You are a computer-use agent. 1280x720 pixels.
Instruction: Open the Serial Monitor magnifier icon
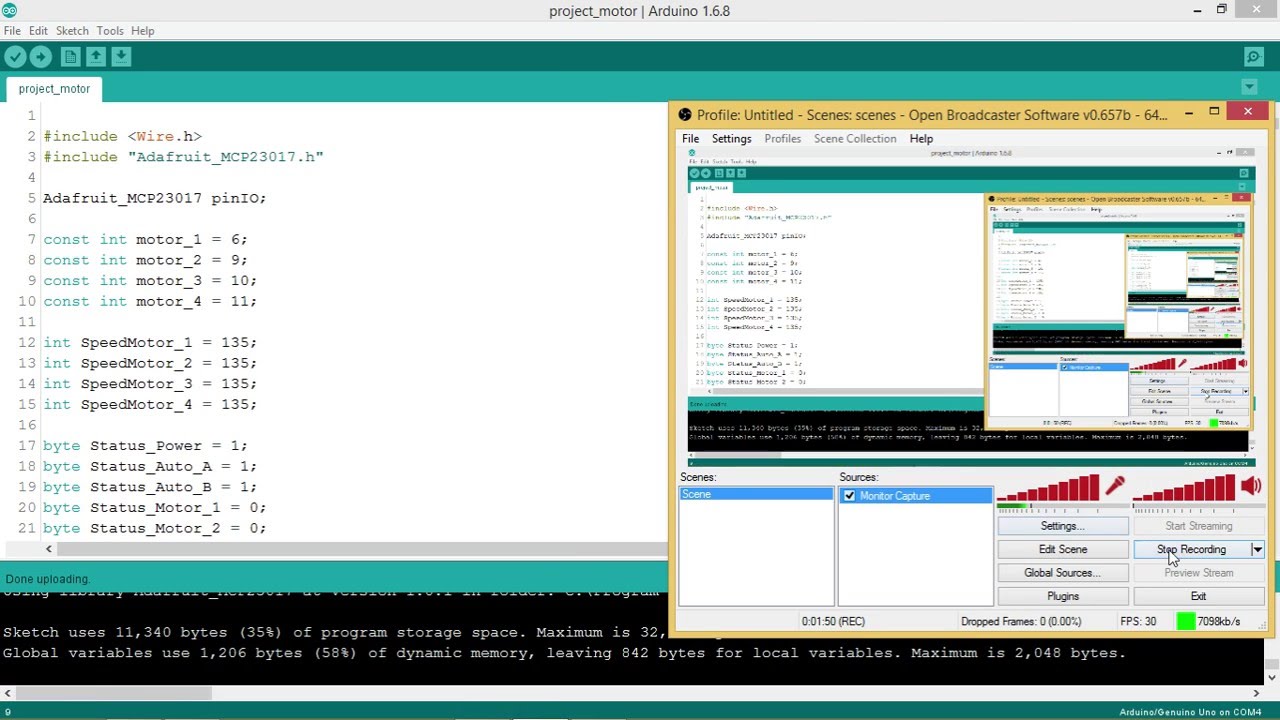click(x=1254, y=57)
